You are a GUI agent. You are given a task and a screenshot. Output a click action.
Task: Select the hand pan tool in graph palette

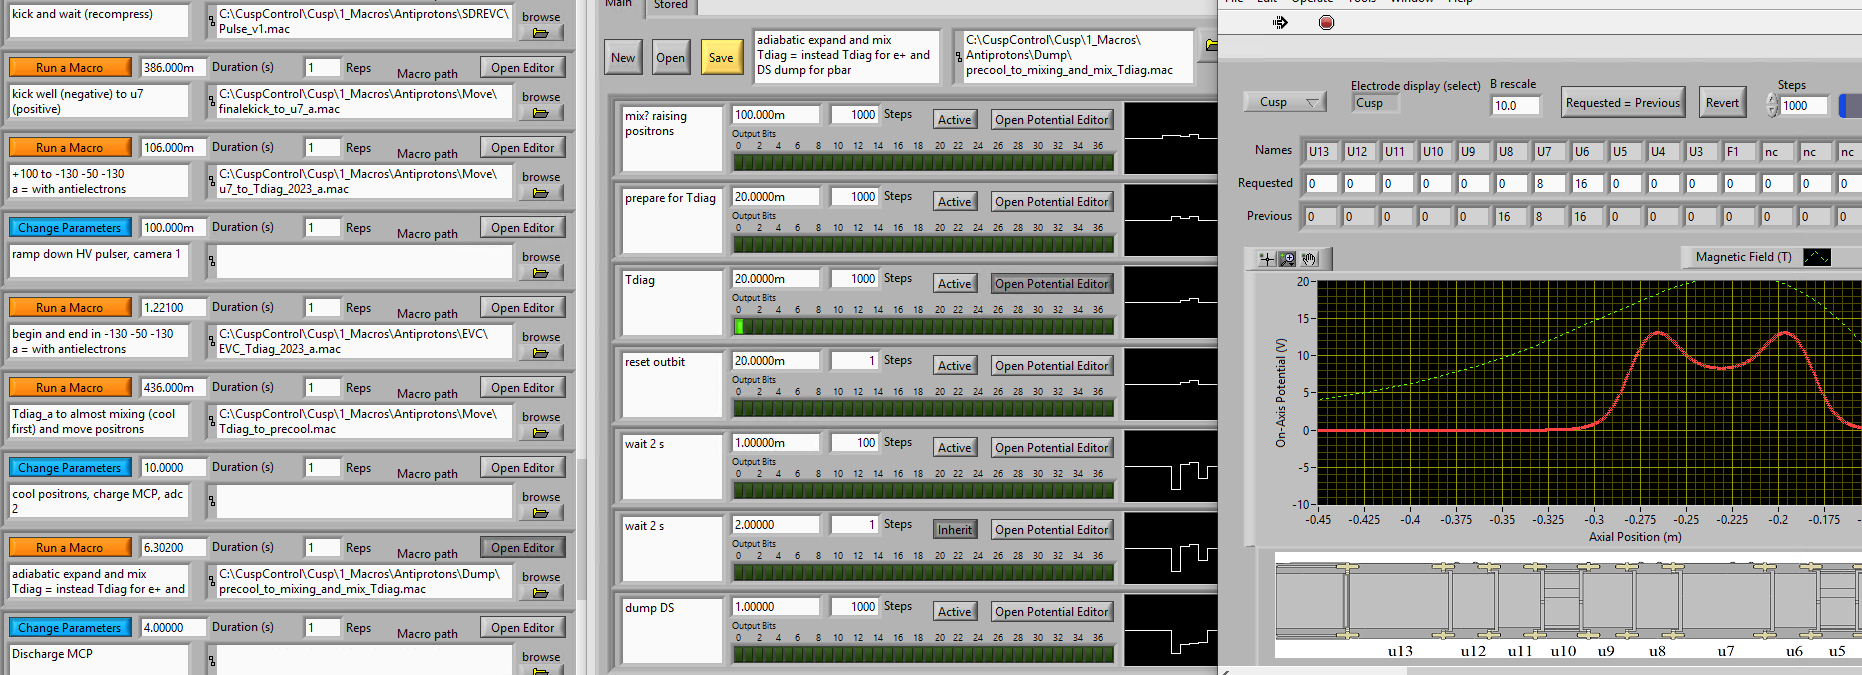coord(1309,259)
